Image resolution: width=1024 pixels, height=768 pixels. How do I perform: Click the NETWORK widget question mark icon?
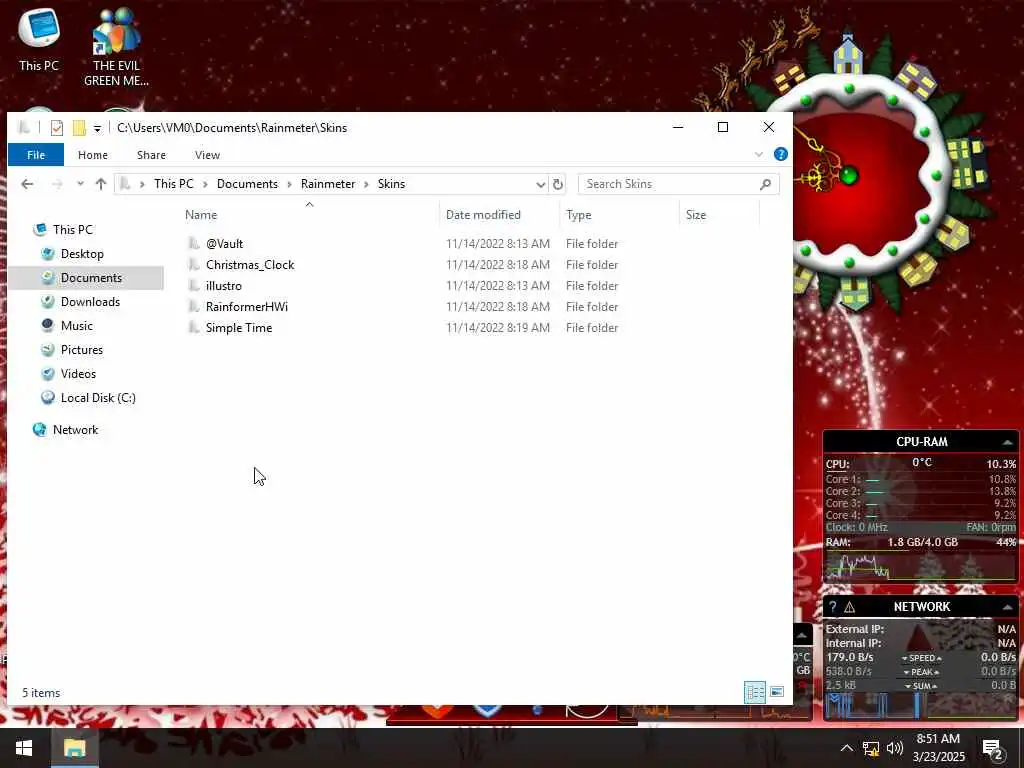(x=833, y=607)
